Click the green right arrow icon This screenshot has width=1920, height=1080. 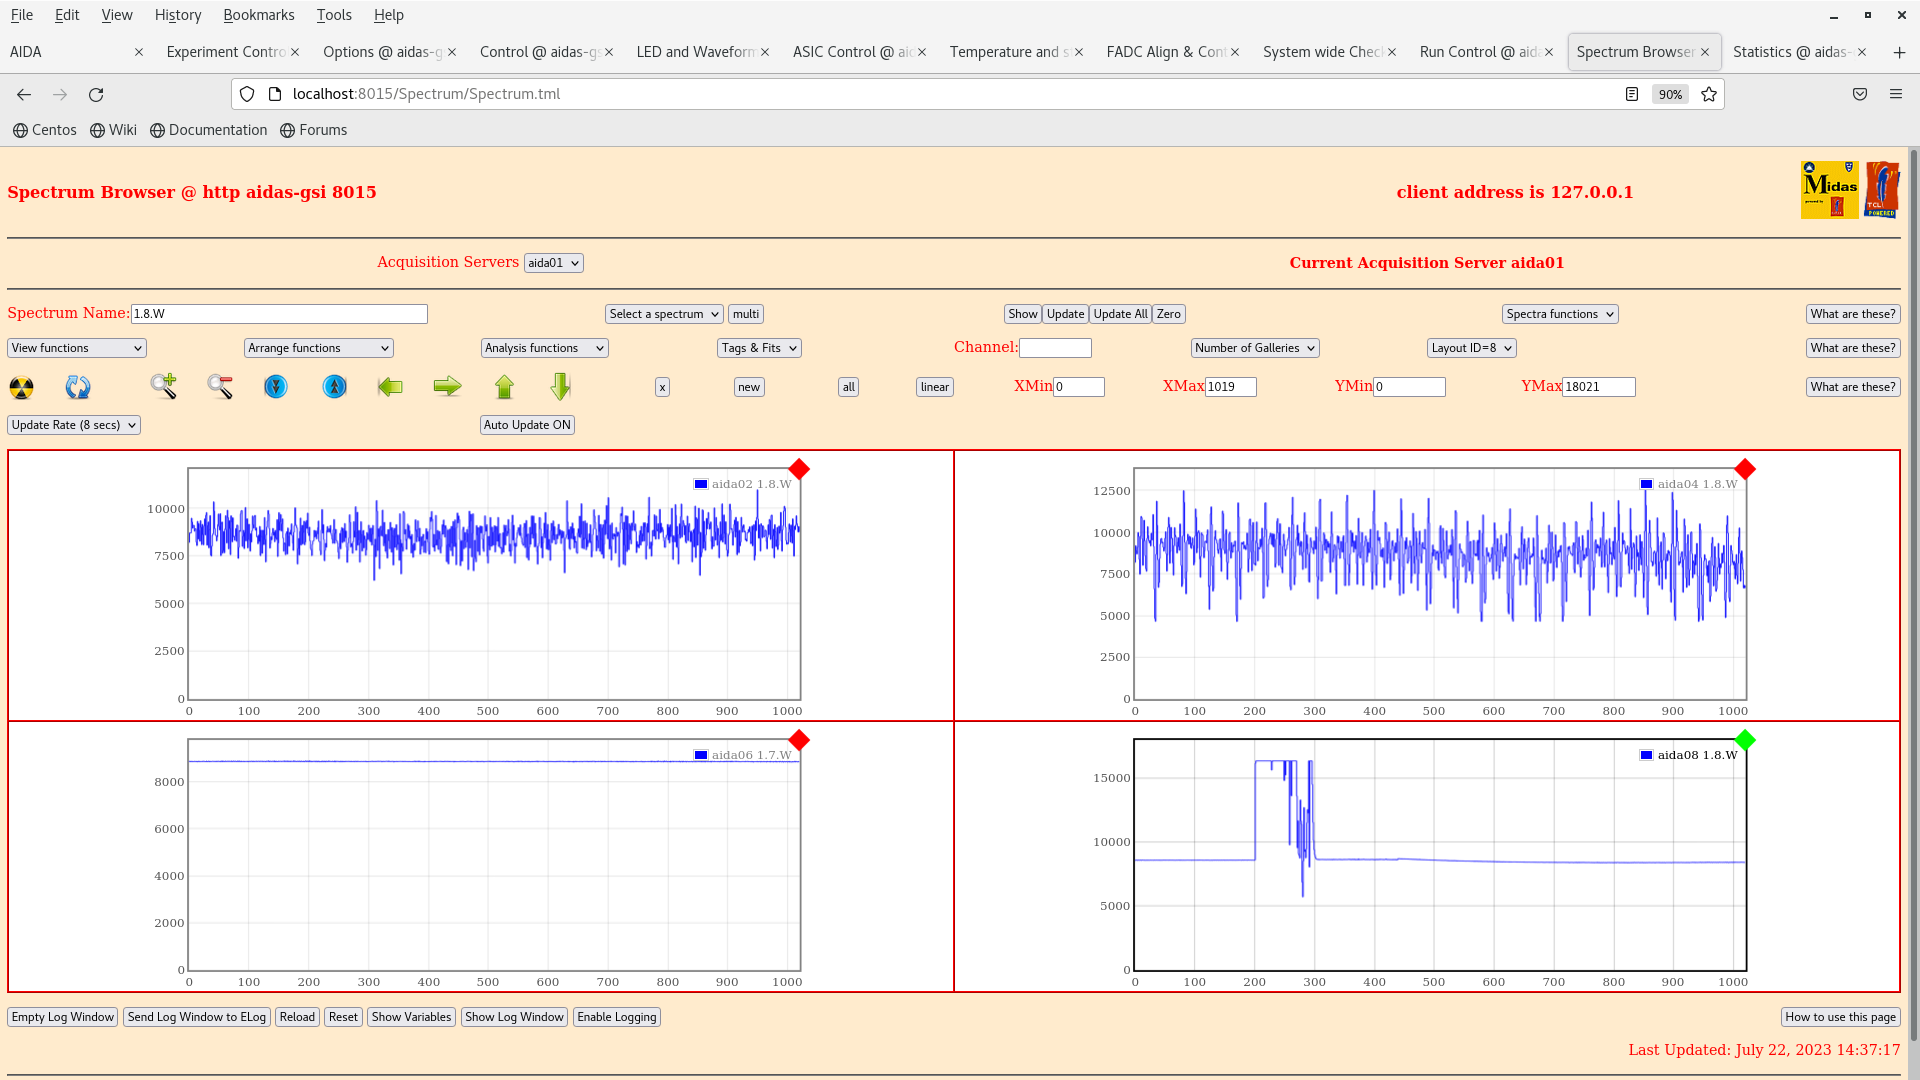point(447,387)
